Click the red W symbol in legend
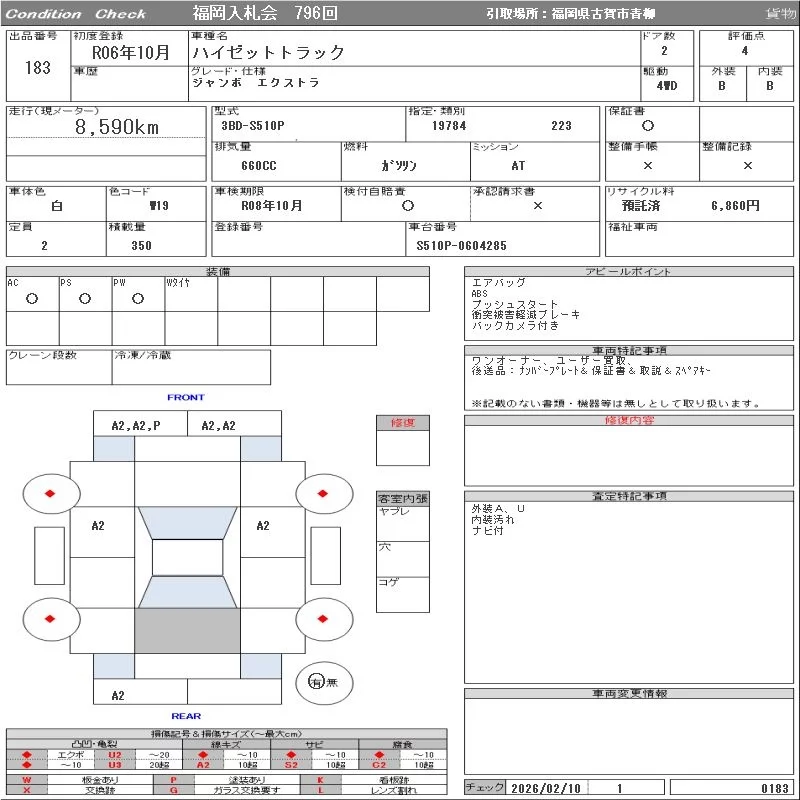The width and height of the screenshot is (800, 800). coord(27,779)
